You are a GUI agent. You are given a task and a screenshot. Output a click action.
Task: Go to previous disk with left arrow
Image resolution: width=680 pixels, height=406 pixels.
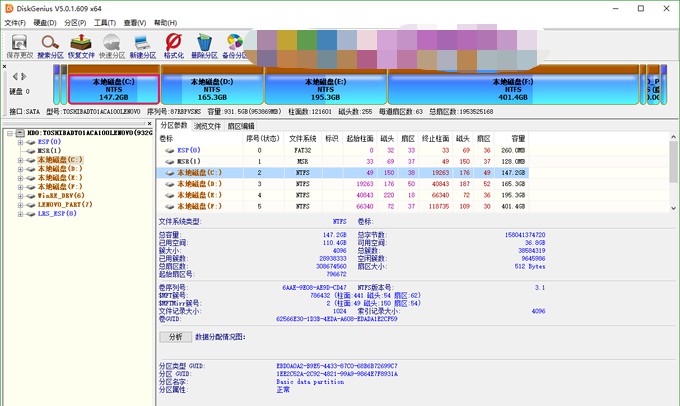(13, 77)
